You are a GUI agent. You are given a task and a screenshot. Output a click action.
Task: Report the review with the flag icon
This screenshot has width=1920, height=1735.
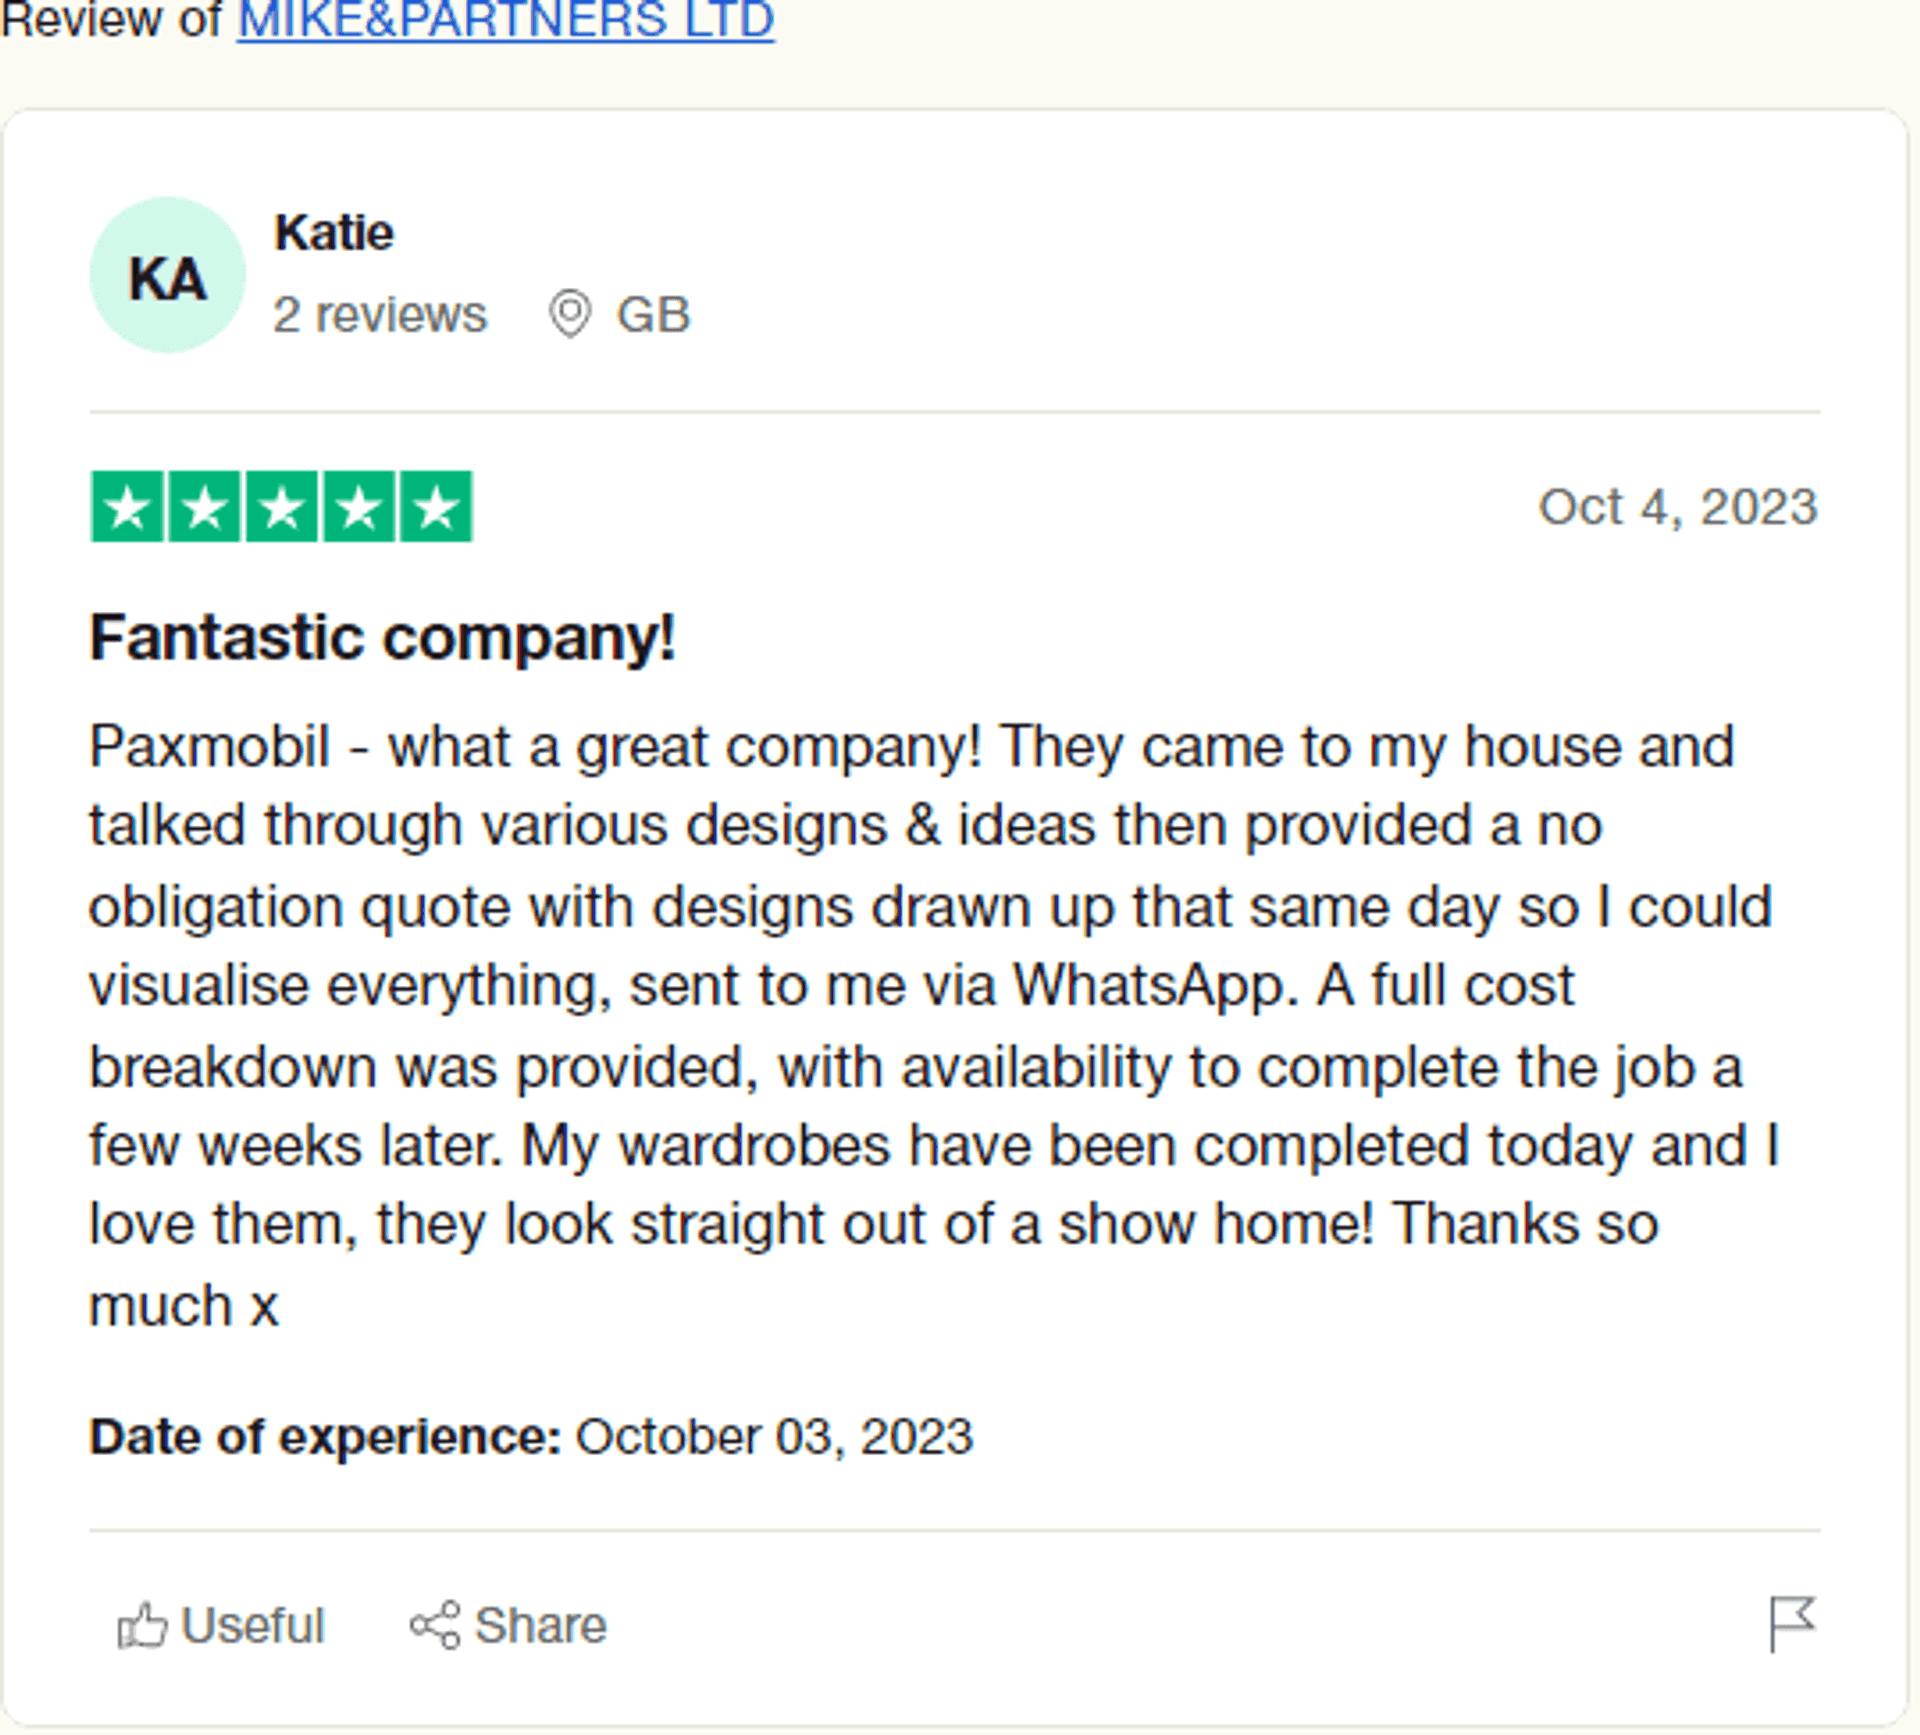(1792, 1624)
